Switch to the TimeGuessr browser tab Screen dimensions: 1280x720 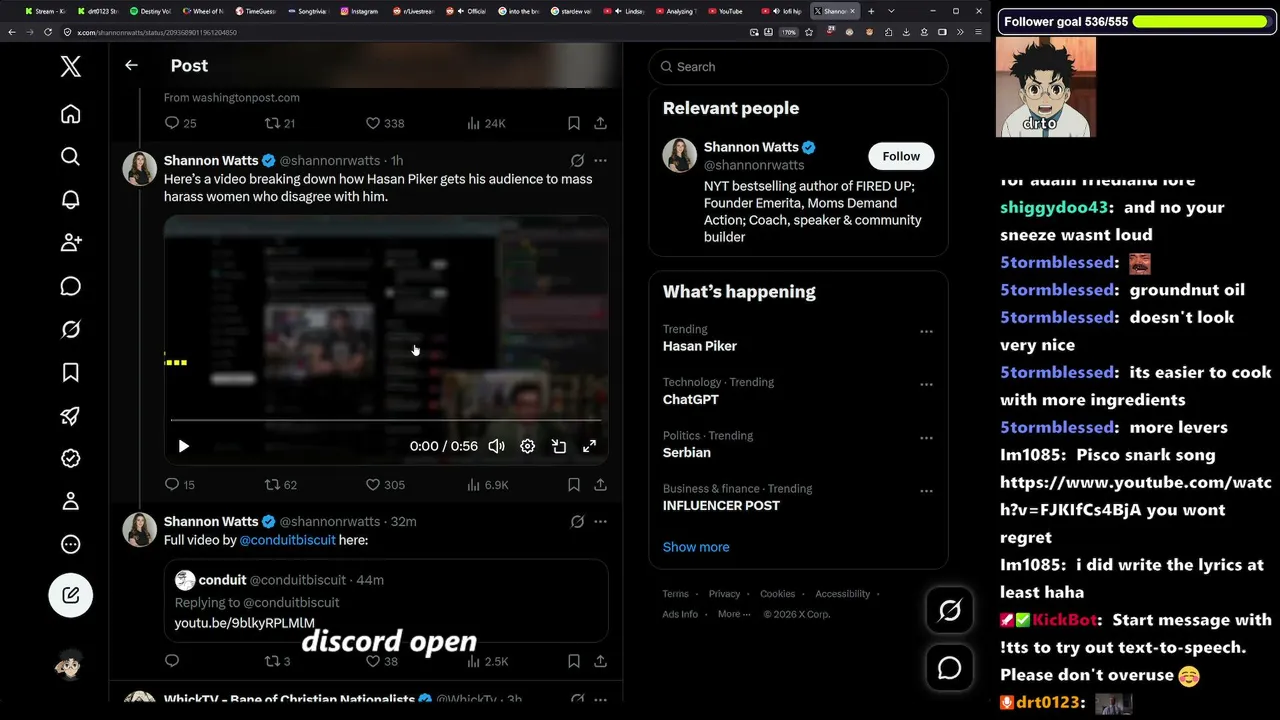point(255,11)
